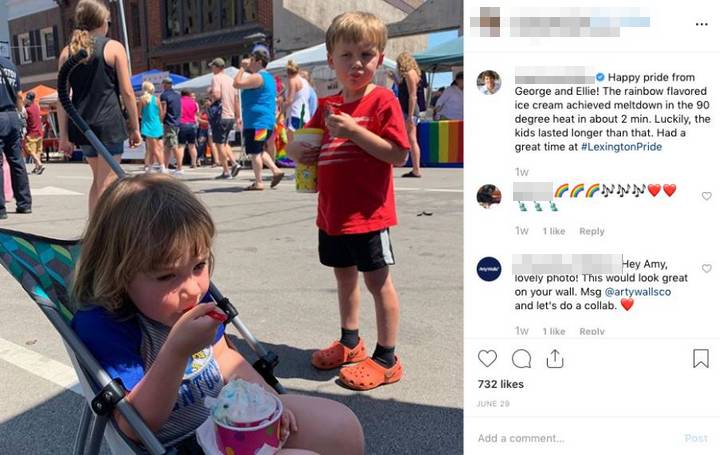The height and width of the screenshot is (455, 720).
Task: Open the artywalls commenter avatar
Action: pos(489,269)
